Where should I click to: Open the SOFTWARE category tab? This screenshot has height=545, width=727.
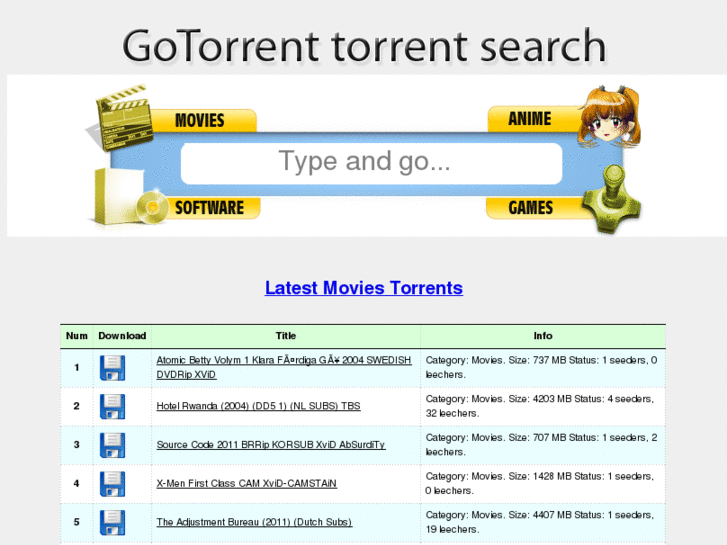(x=211, y=208)
